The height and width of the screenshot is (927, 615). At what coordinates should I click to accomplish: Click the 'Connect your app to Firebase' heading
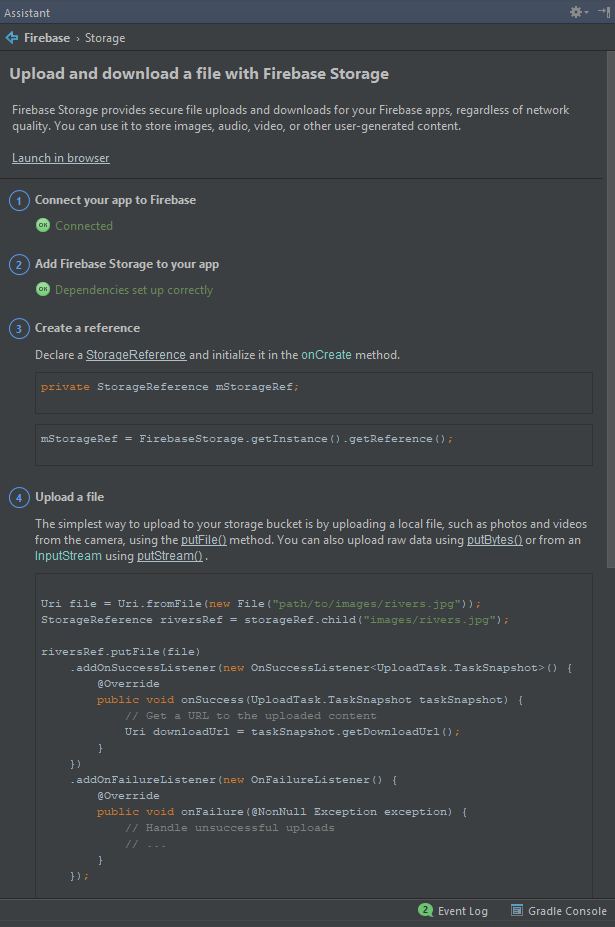[115, 200]
